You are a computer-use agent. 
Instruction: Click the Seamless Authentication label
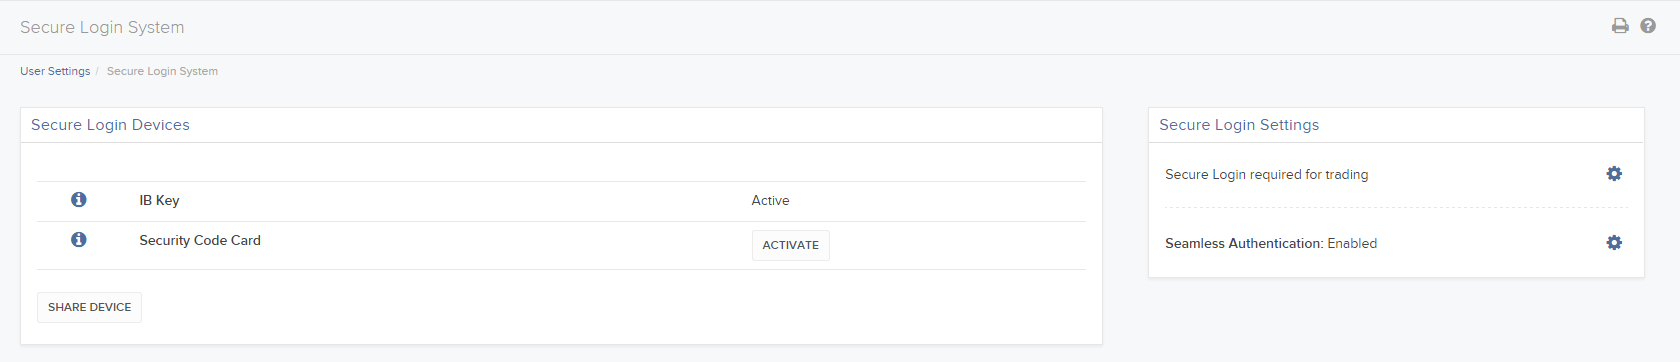pyautogui.click(x=1244, y=243)
